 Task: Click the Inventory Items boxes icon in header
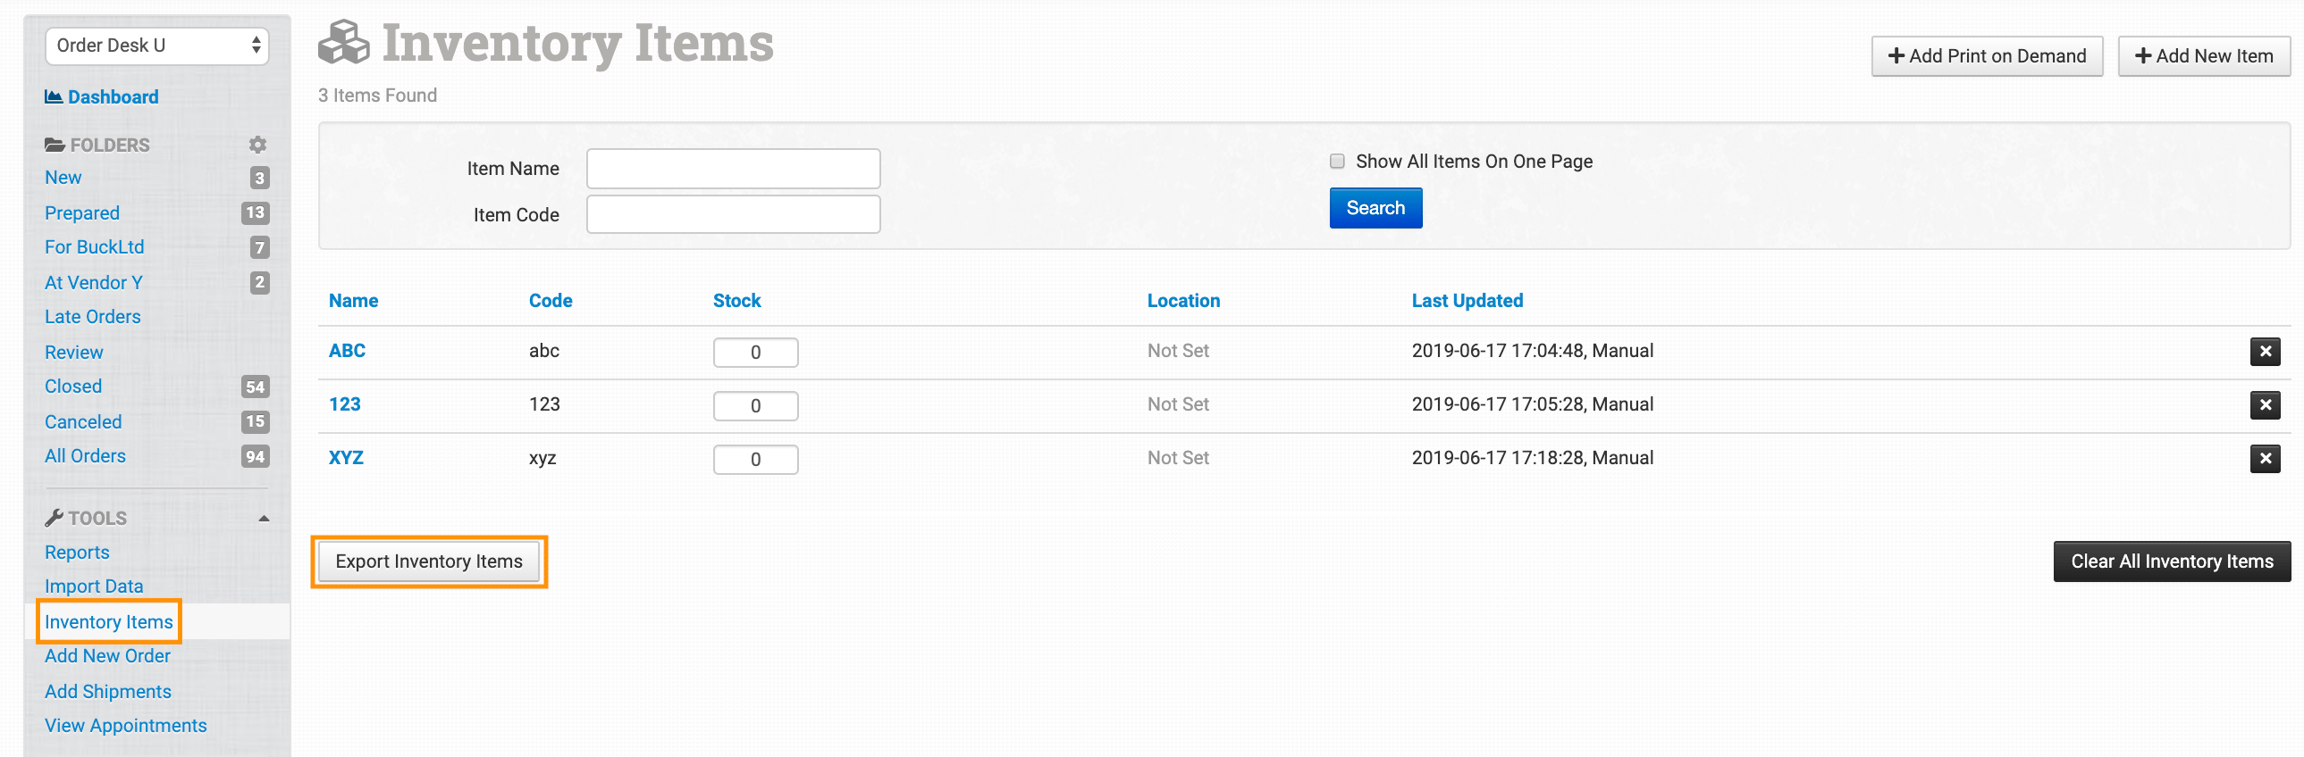point(344,43)
